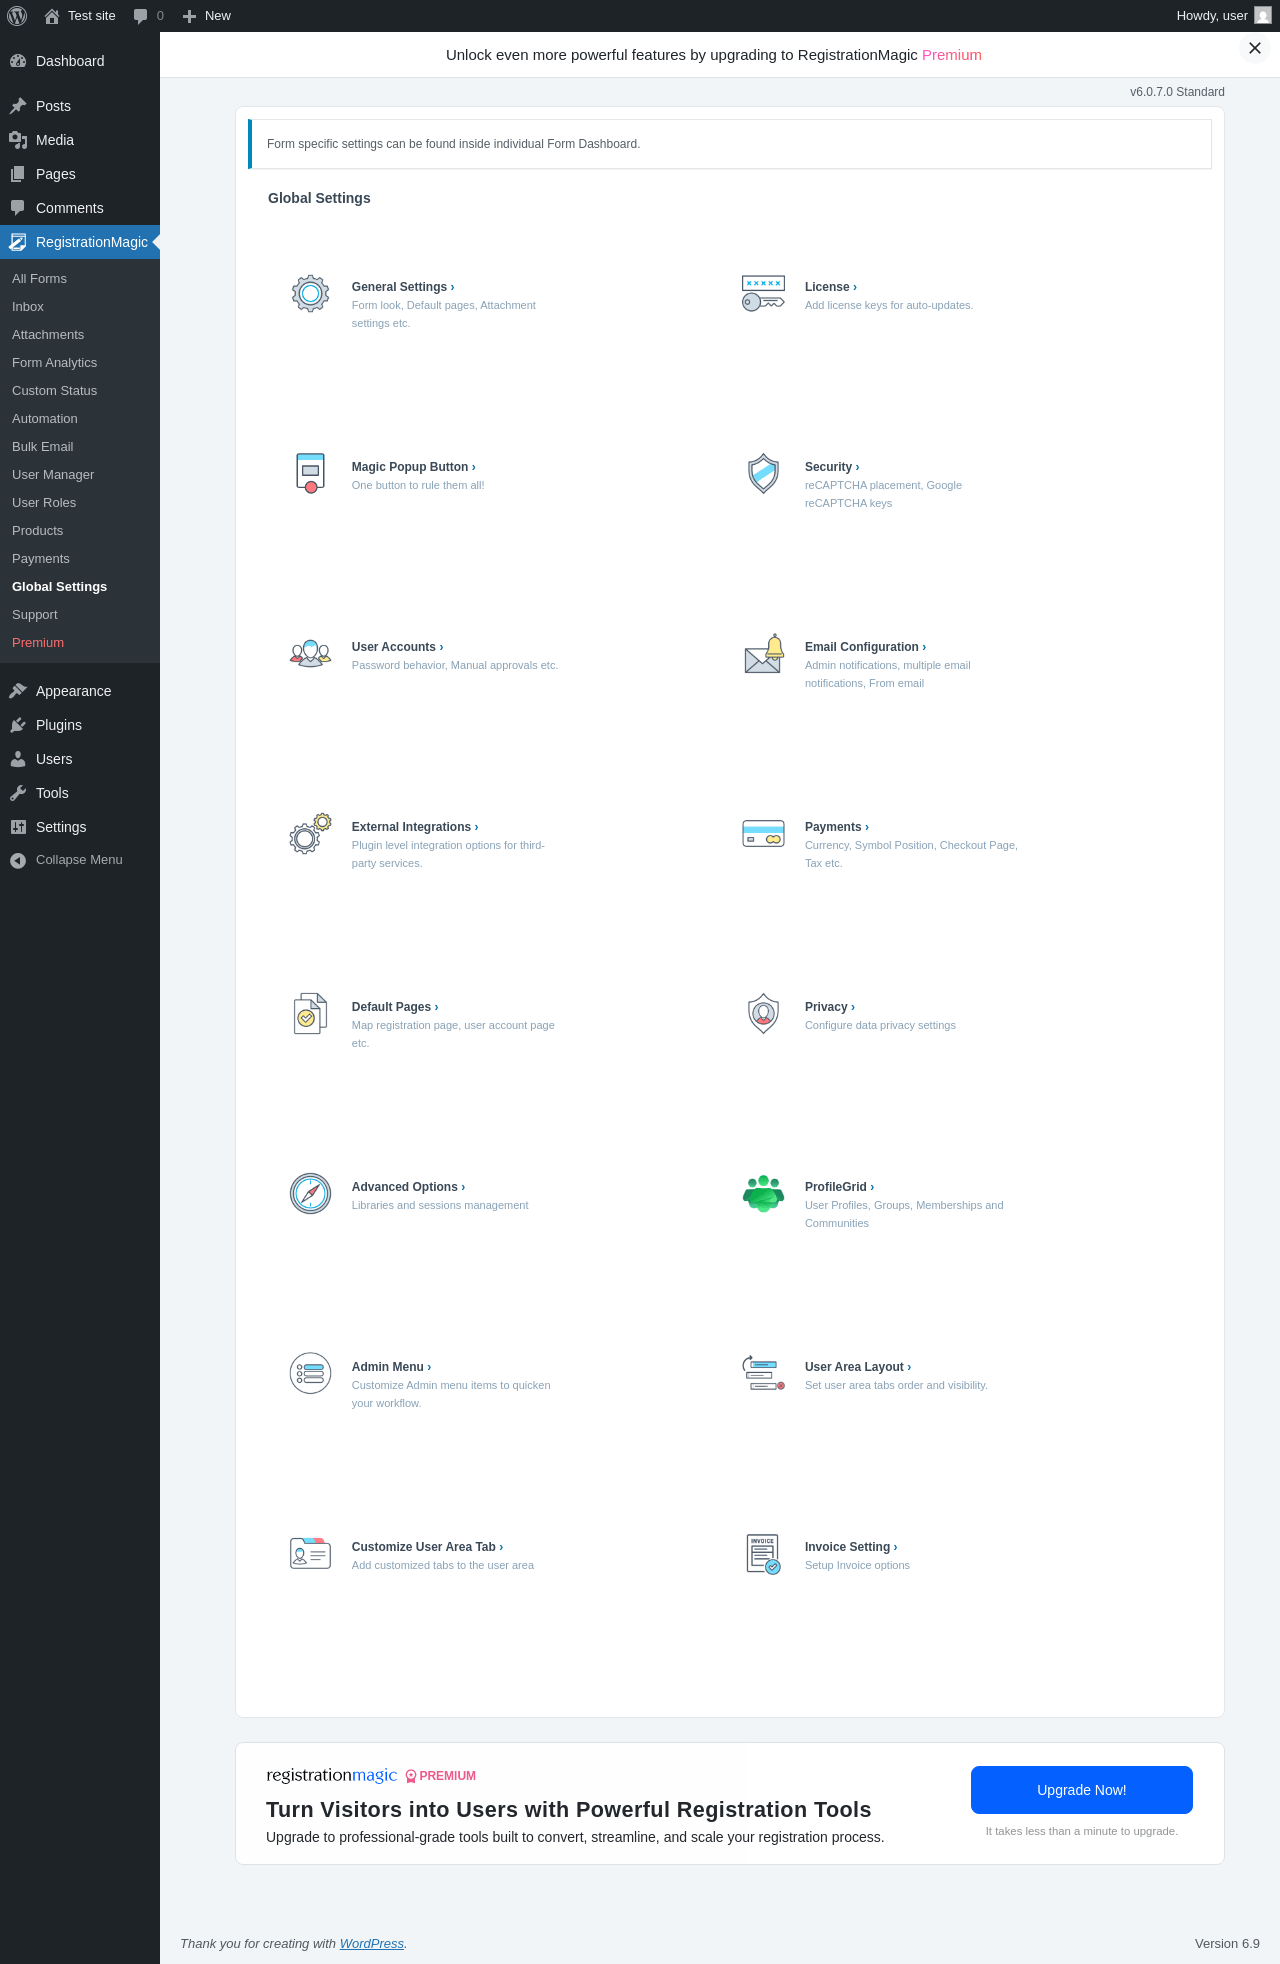Open the Payments credit card icon

click(x=763, y=833)
